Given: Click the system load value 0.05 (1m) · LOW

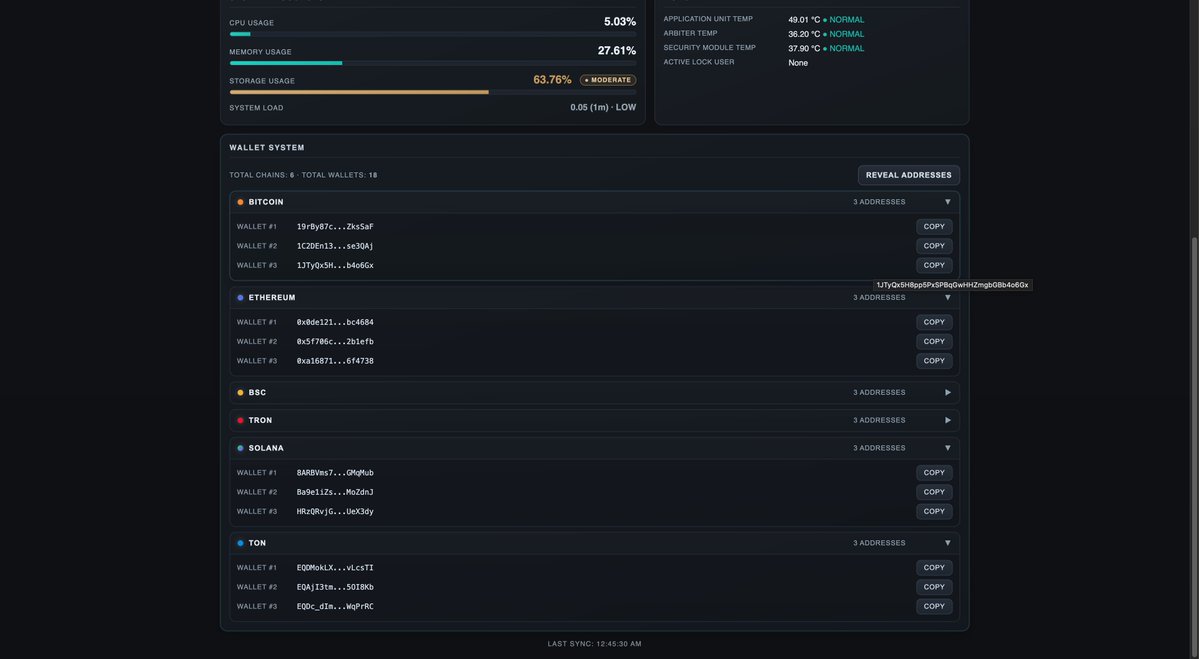Looking at the screenshot, I should click(603, 107).
